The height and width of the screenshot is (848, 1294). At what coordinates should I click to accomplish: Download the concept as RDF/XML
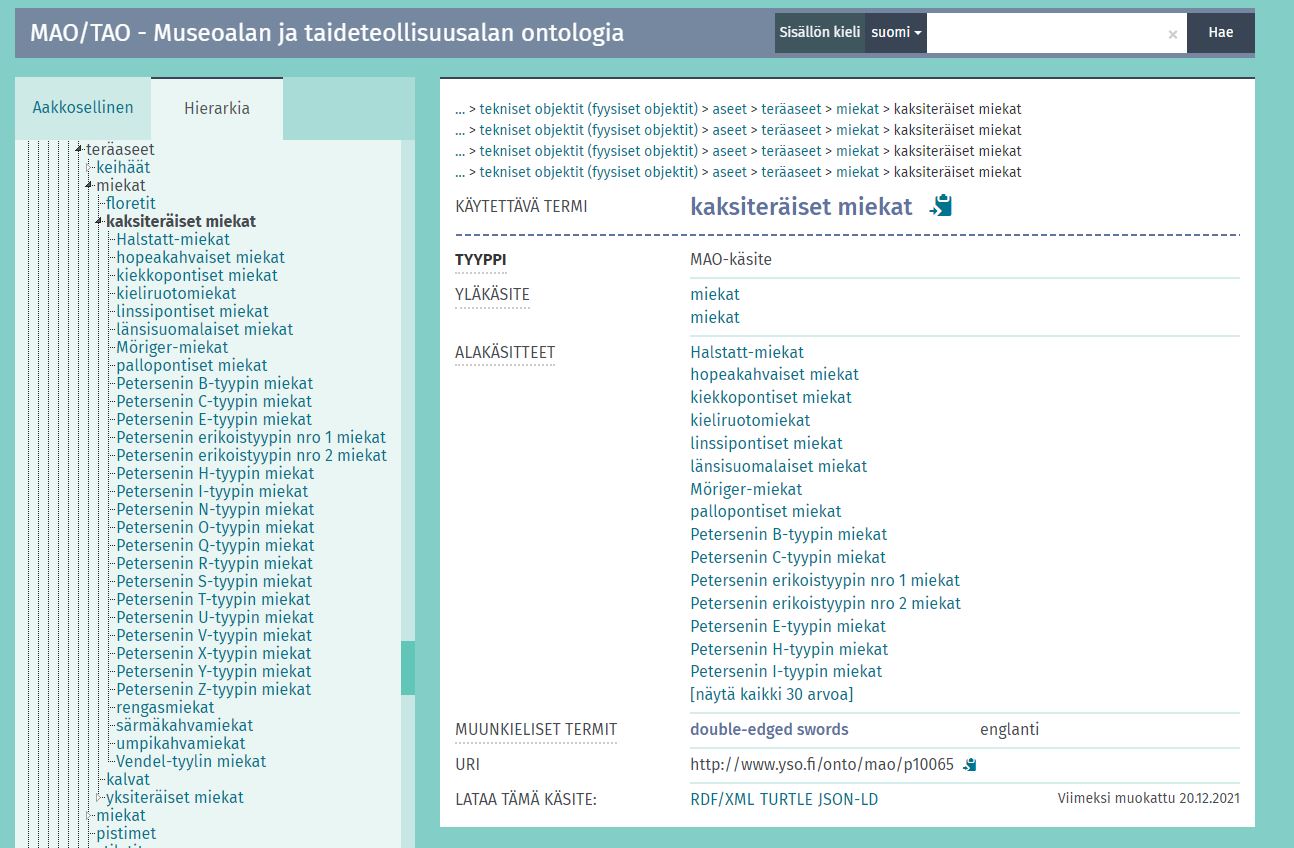722,799
